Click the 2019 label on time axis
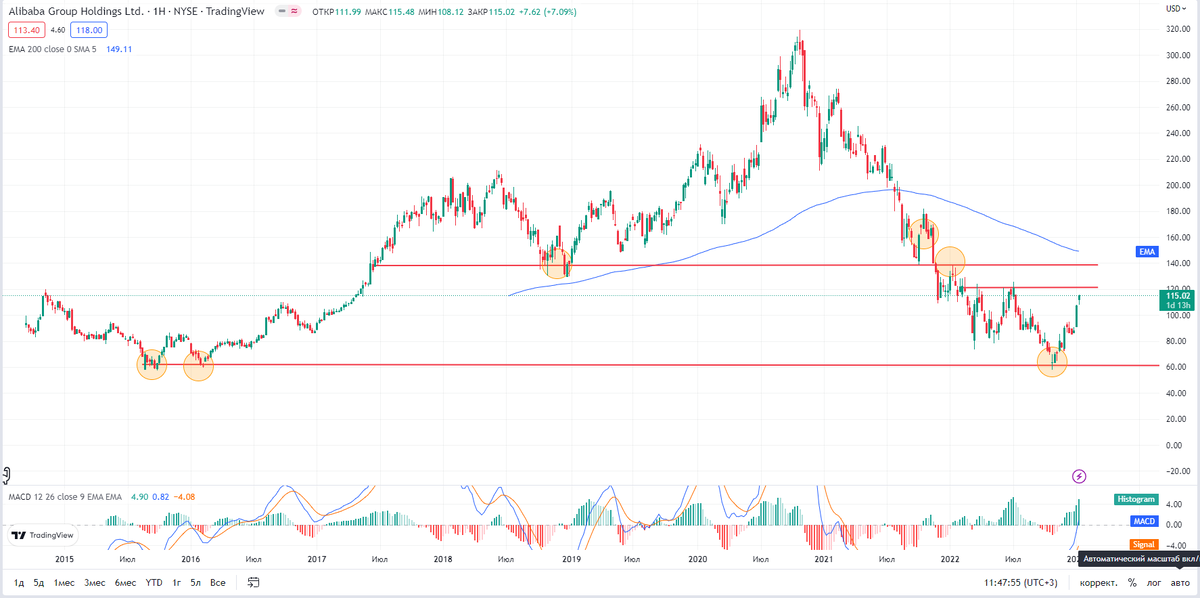Screen dimensions: 1200x598 coord(571,559)
